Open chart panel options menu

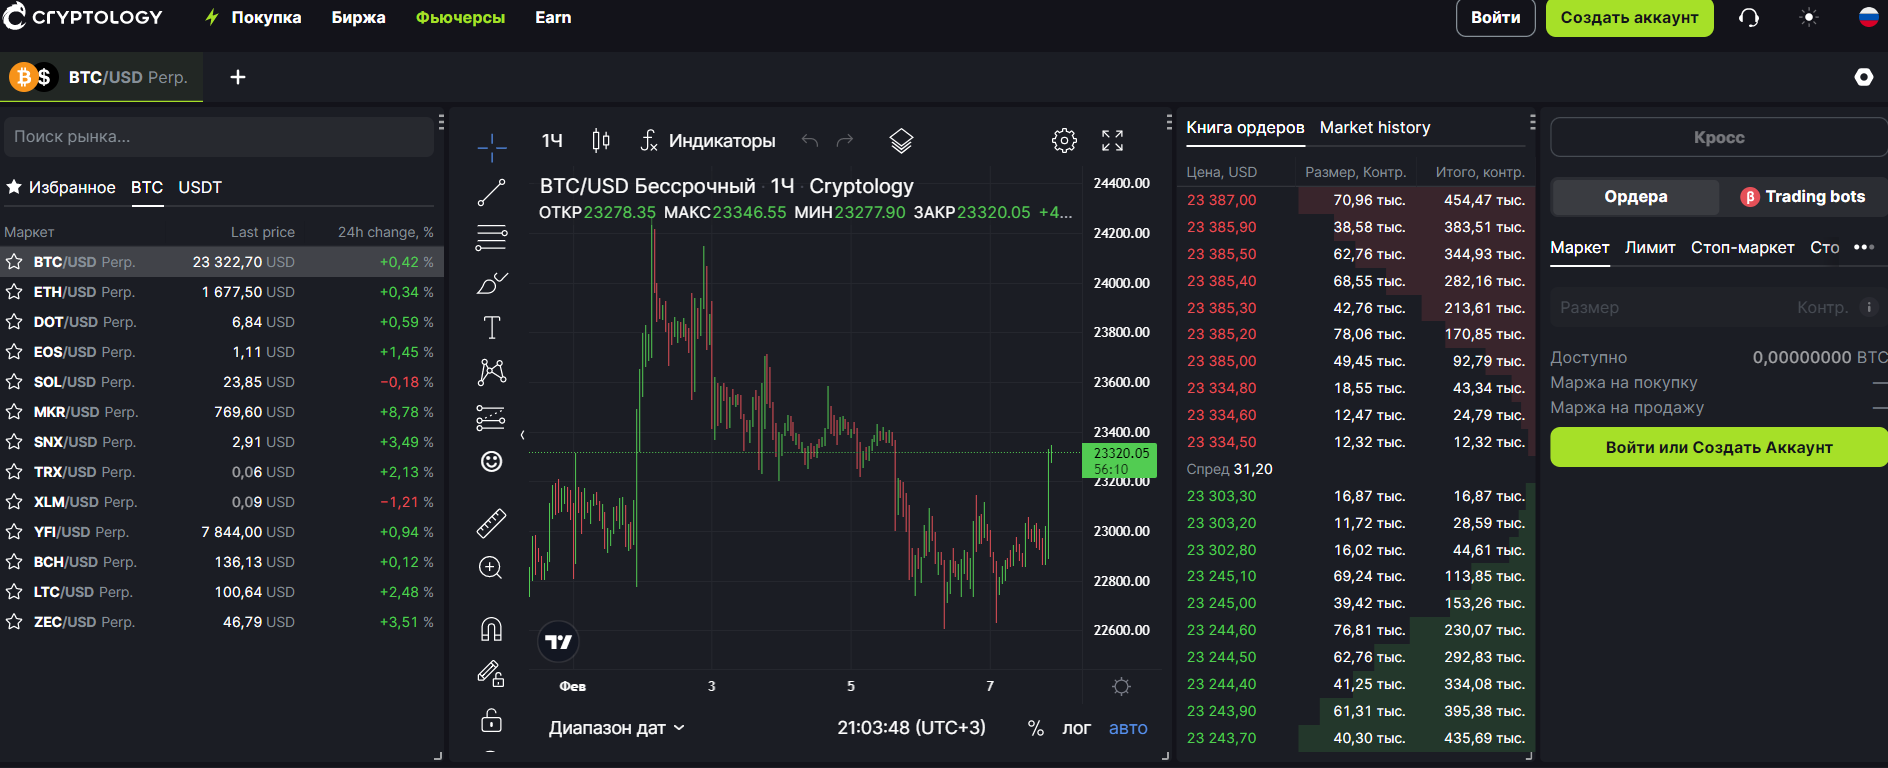tap(1169, 122)
